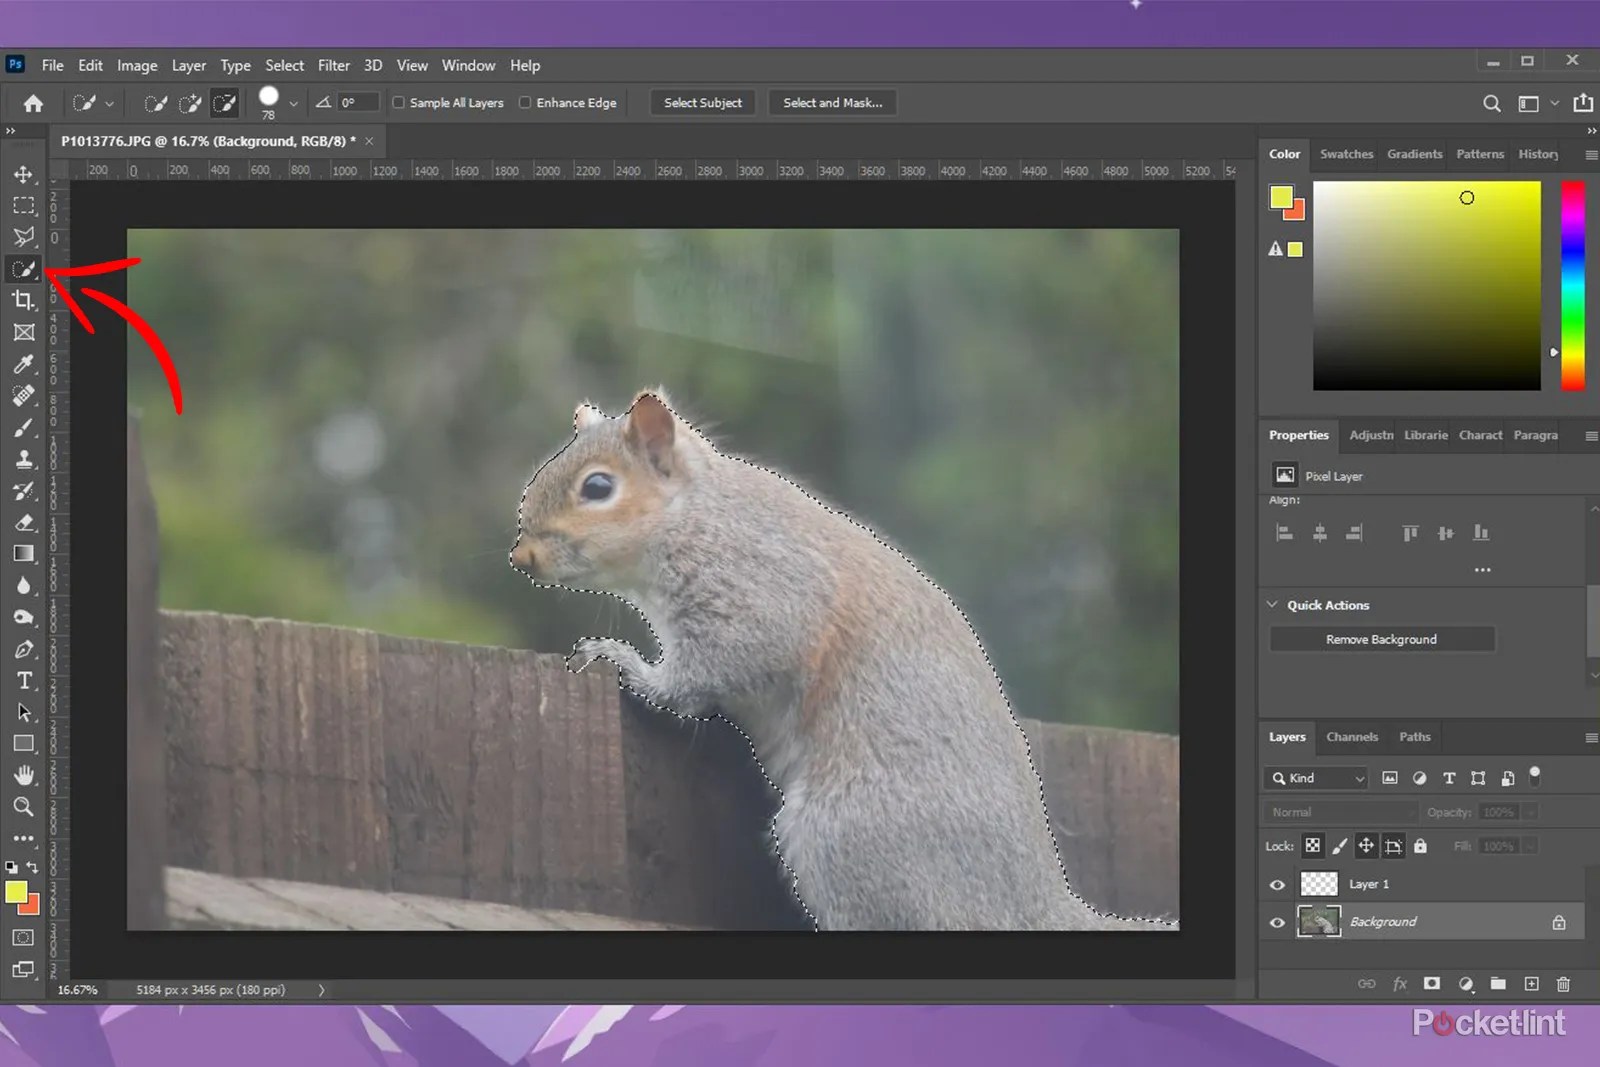
Task: Open the brush size dropdown in options bar
Action: click(x=291, y=102)
